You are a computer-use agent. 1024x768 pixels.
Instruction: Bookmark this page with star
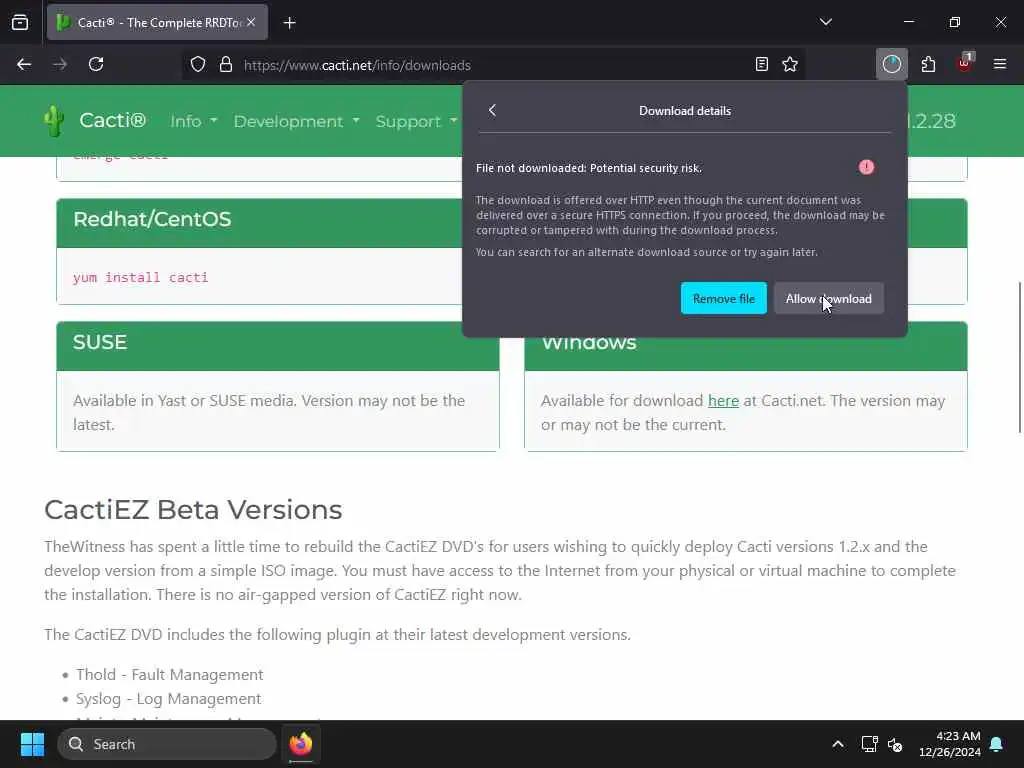(790, 65)
